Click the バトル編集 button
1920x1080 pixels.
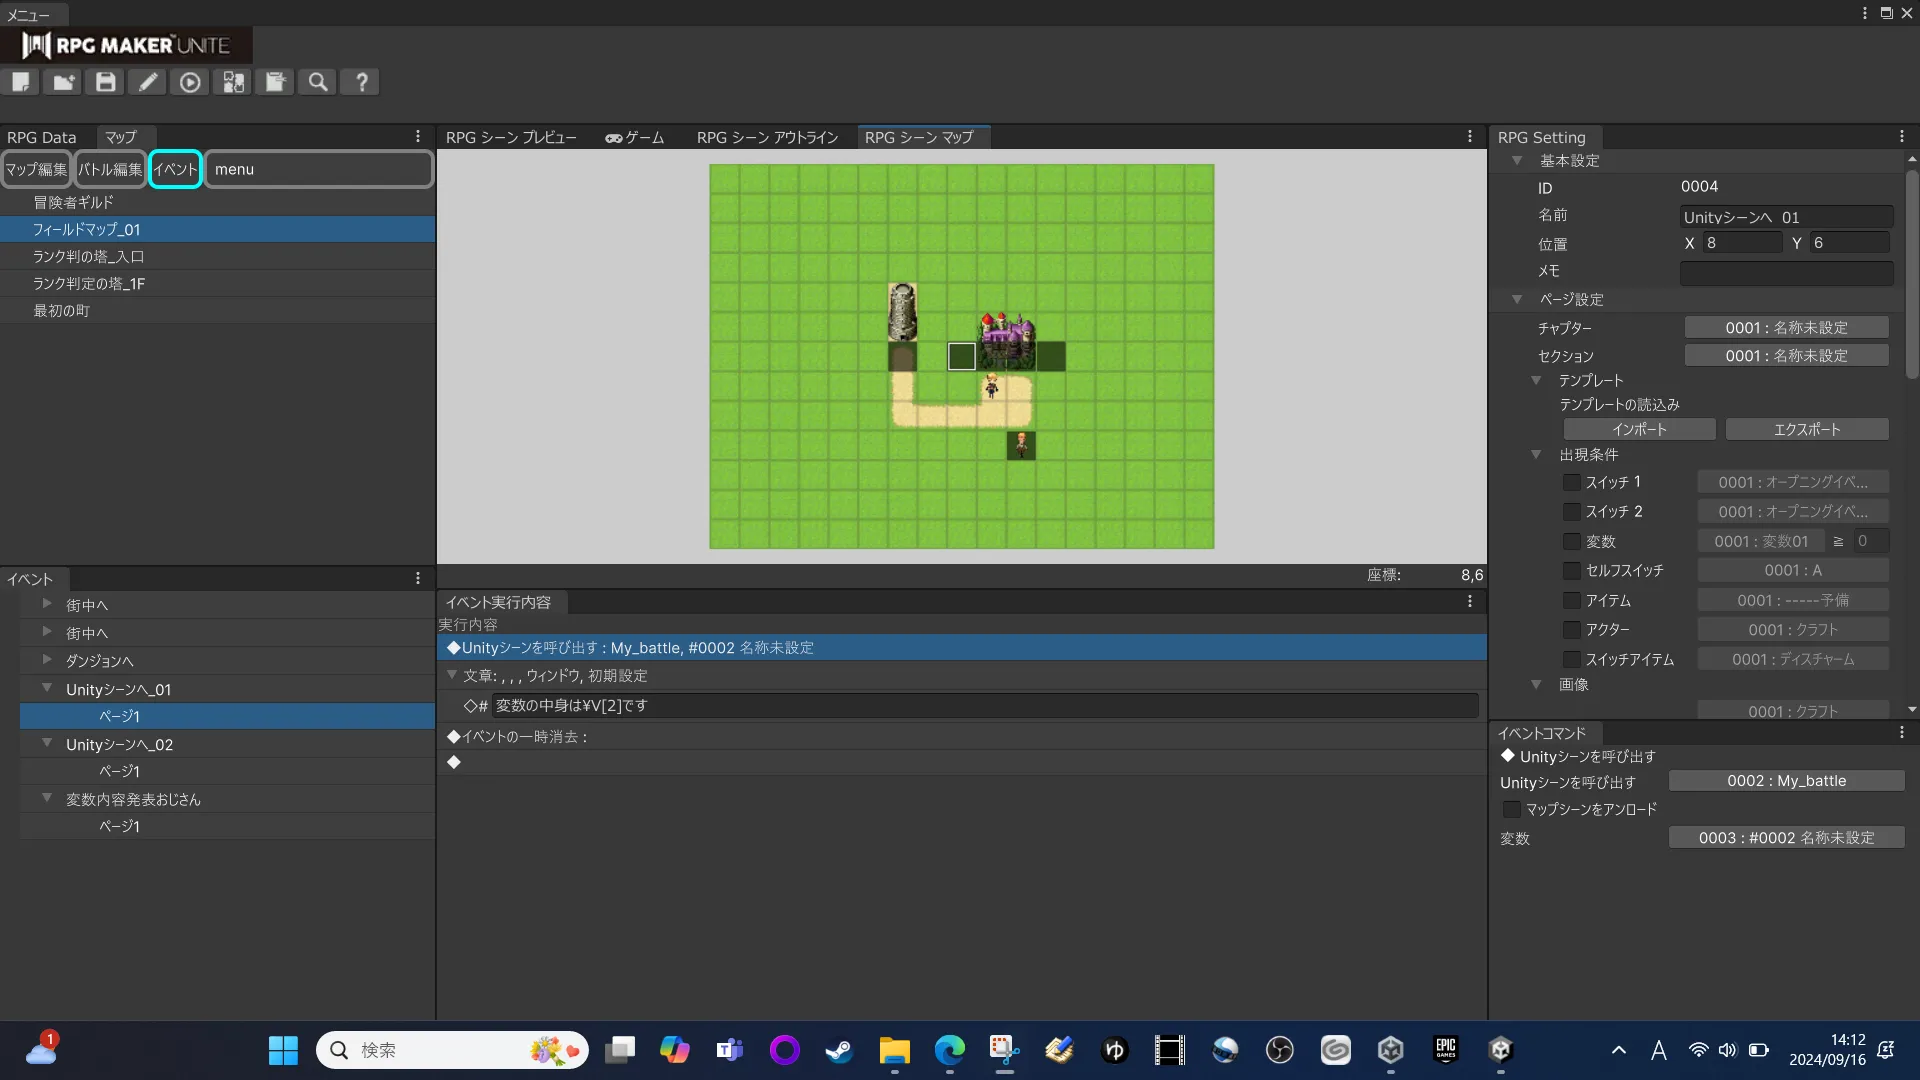click(110, 169)
